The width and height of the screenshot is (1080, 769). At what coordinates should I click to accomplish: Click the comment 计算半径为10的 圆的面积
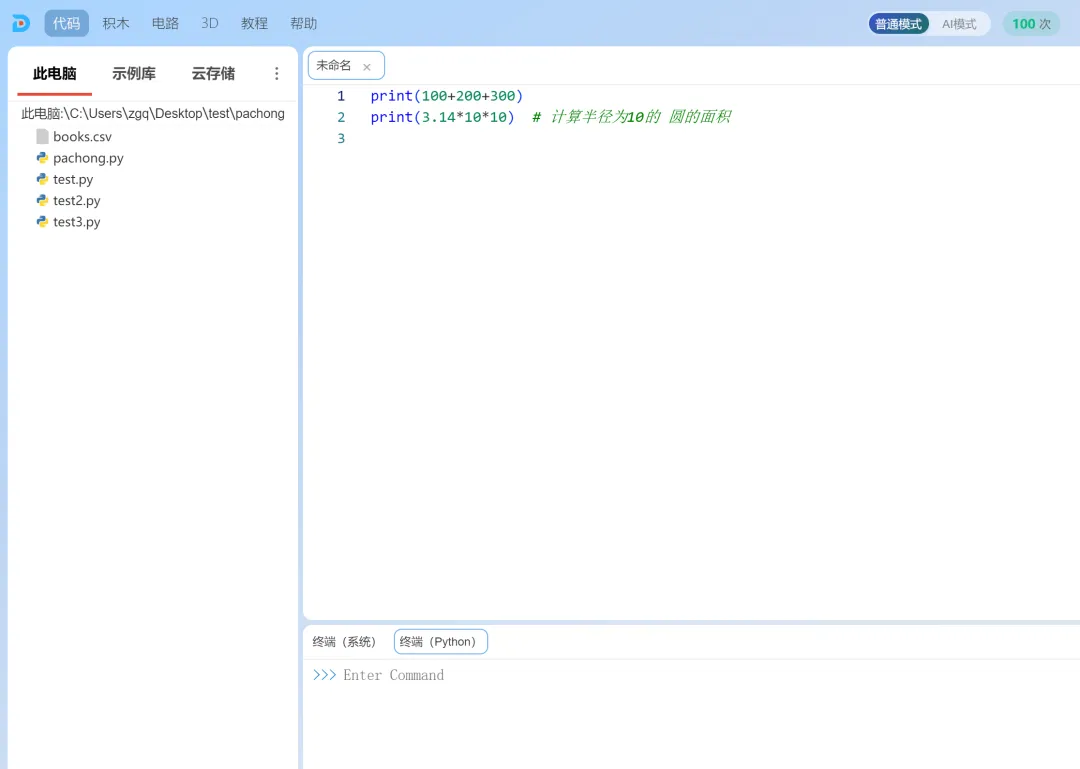(x=632, y=117)
